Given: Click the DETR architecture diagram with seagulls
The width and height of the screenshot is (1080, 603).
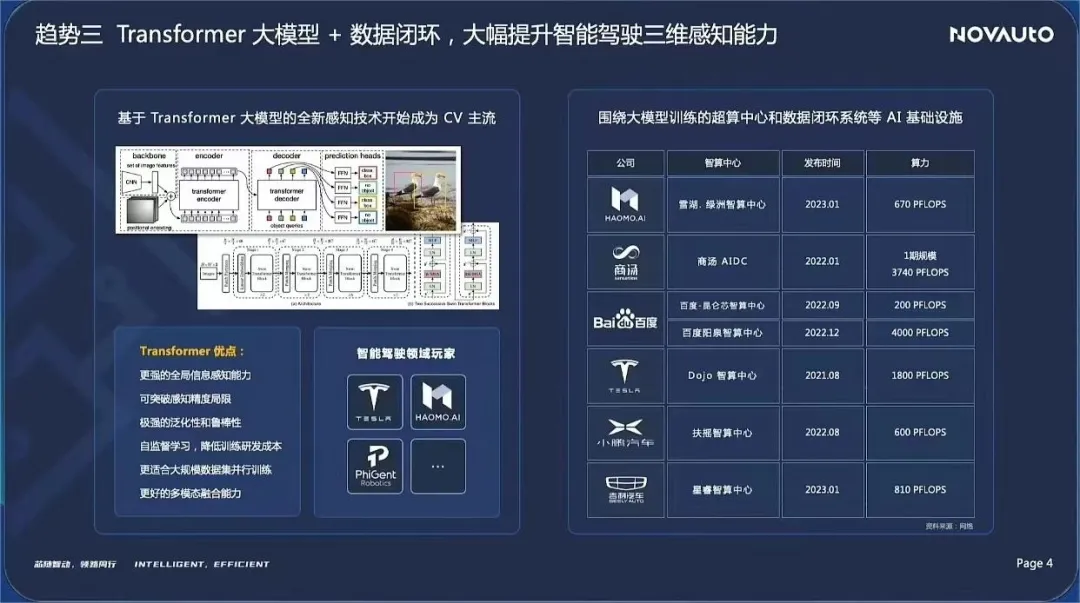Looking at the screenshot, I should (x=288, y=190).
